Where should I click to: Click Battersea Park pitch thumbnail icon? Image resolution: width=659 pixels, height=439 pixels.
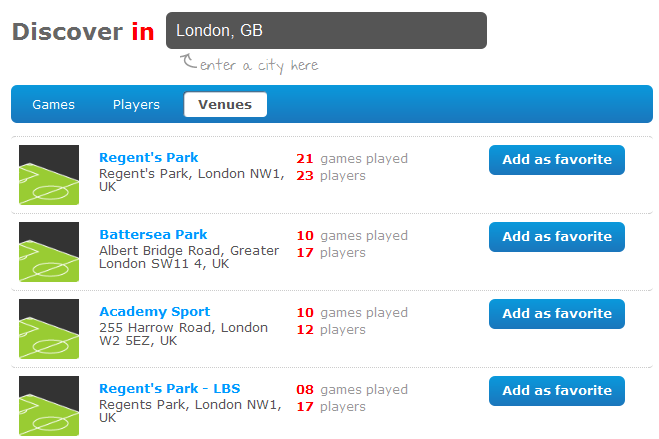pyautogui.click(x=49, y=252)
